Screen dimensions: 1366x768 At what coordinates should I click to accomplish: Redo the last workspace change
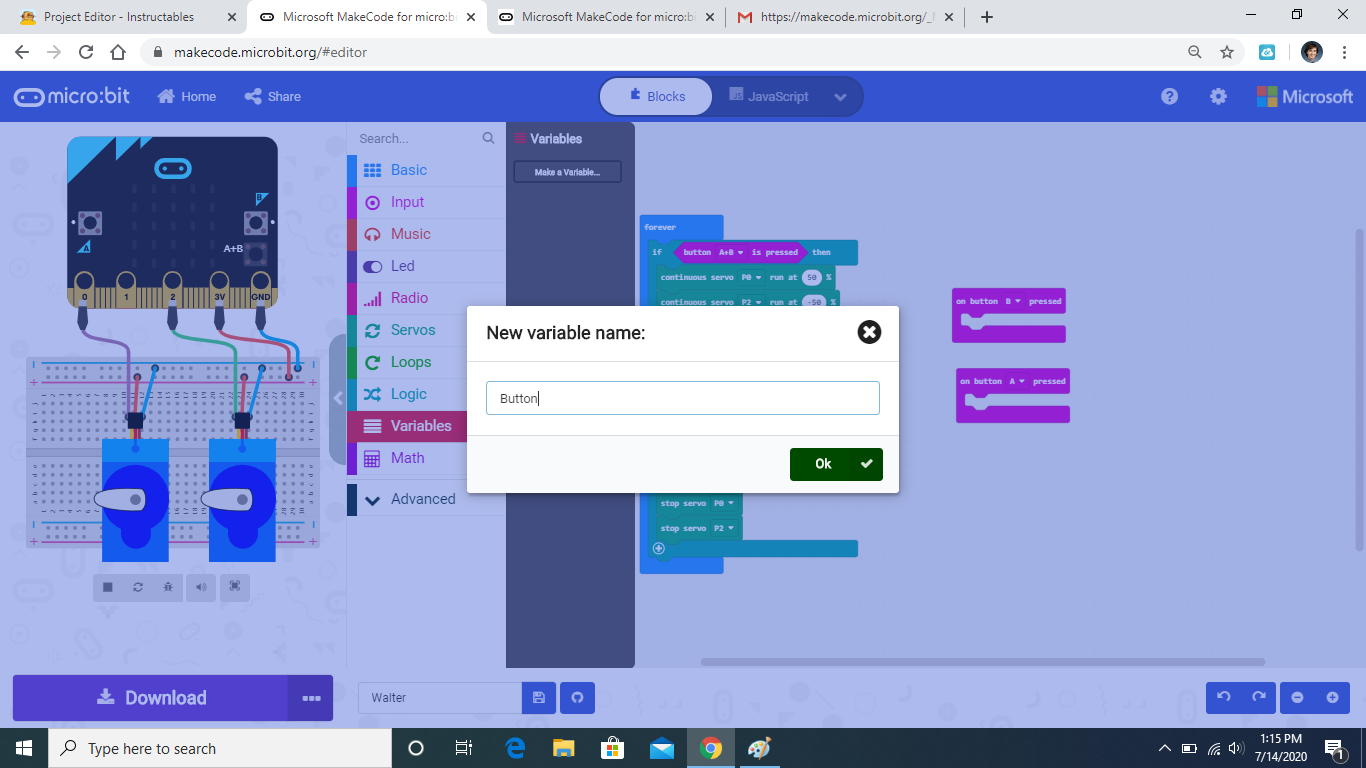point(1259,697)
